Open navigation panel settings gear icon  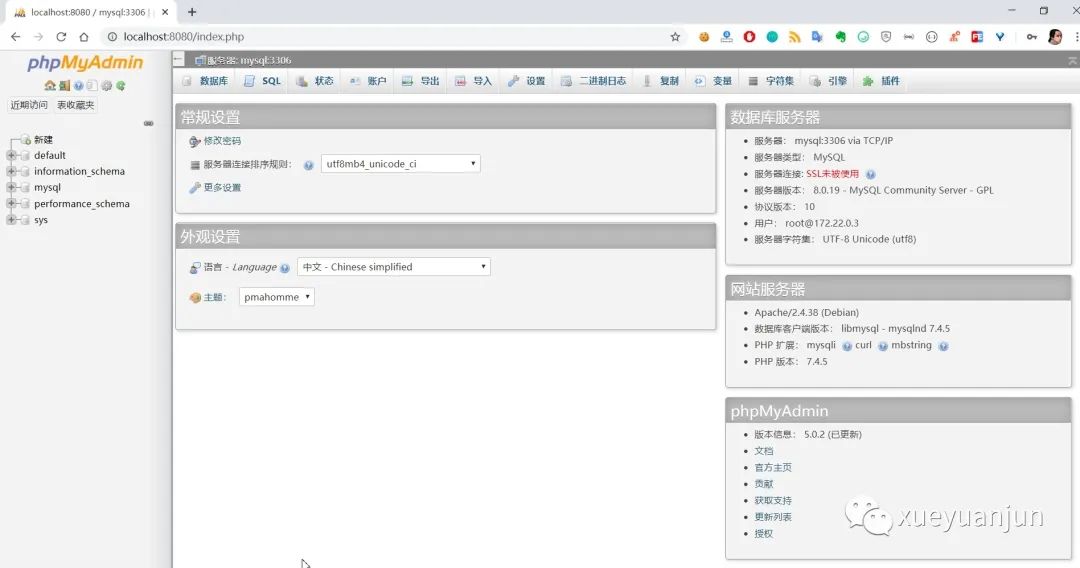pos(106,86)
